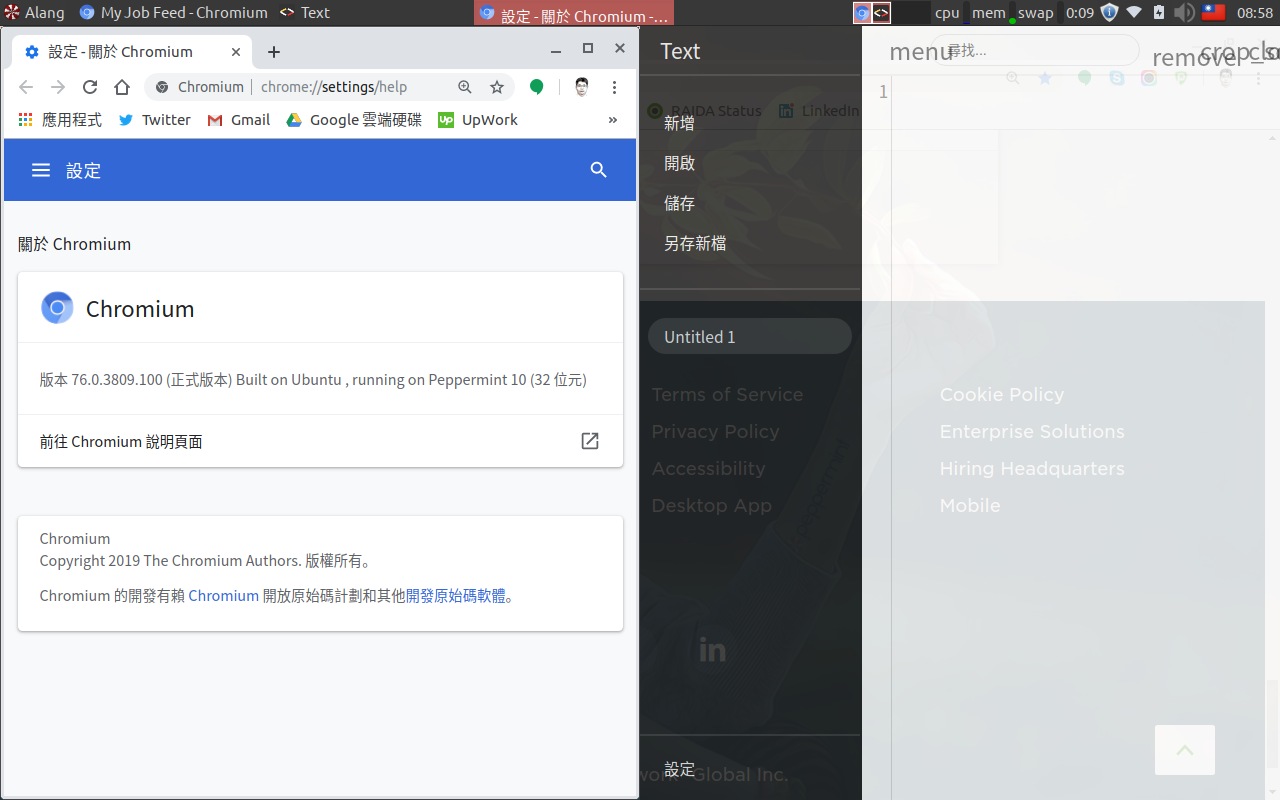Click the version text 版本 76.0.3809.100
This screenshot has height=800, width=1280.
[313, 380]
